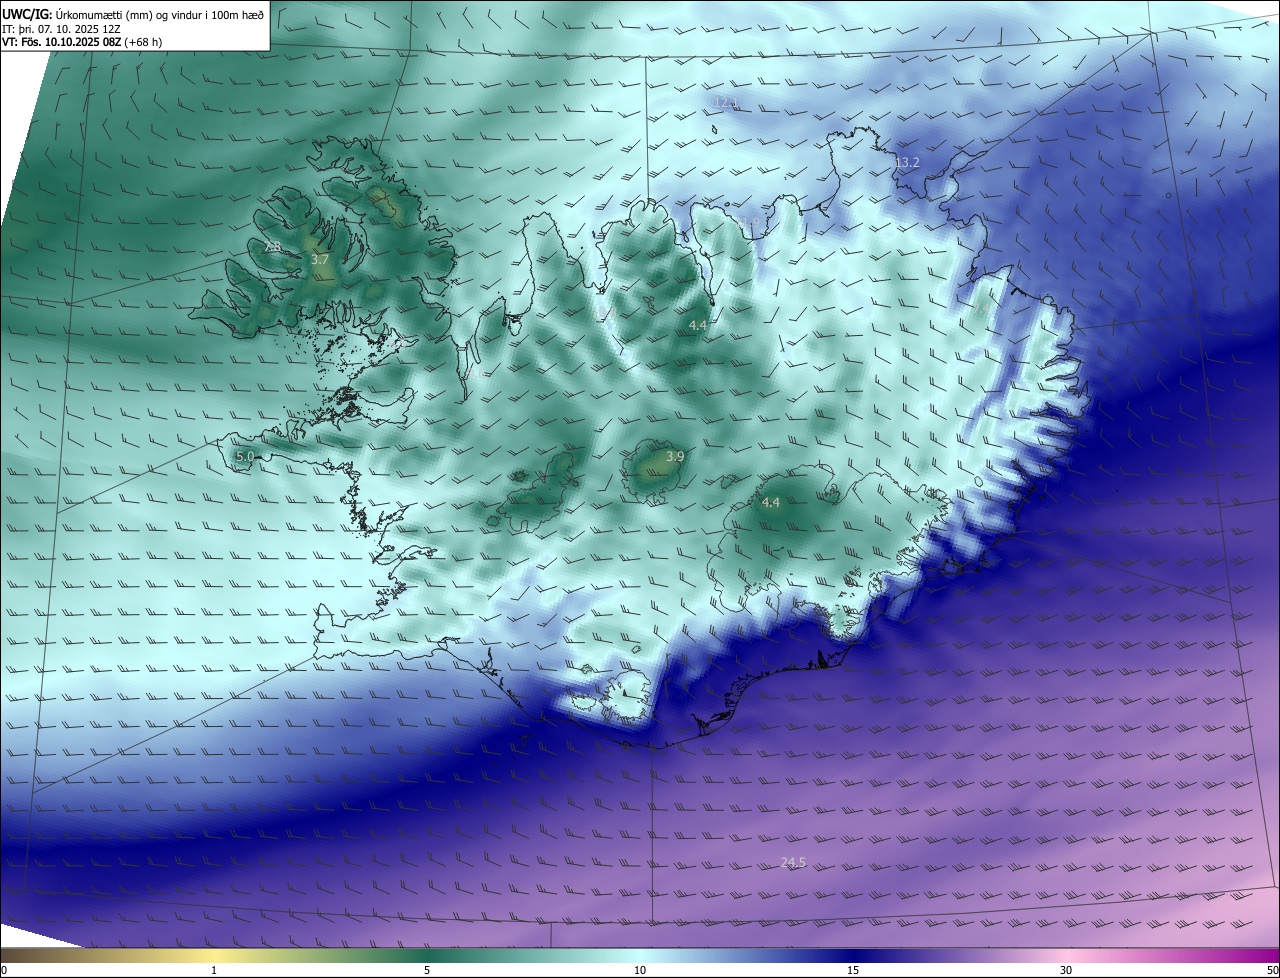Click the colorbar tick label 10
The height and width of the screenshot is (978, 1280).
click(640, 970)
